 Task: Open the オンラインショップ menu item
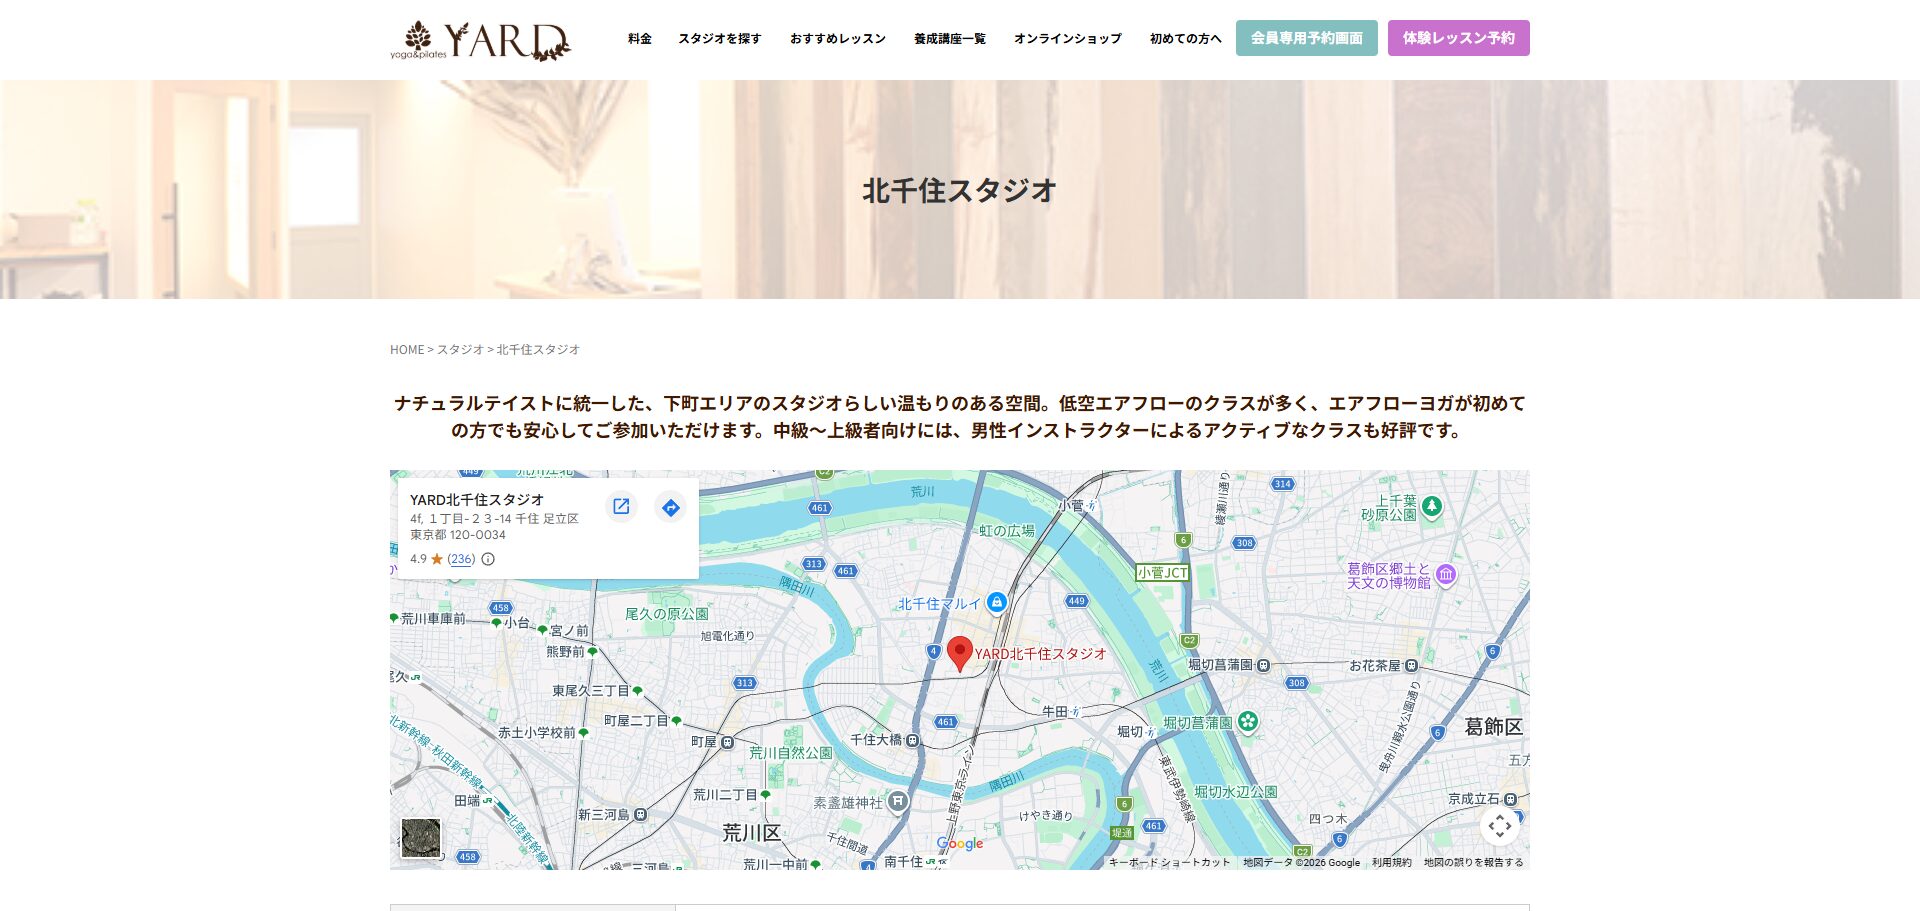tap(1068, 39)
